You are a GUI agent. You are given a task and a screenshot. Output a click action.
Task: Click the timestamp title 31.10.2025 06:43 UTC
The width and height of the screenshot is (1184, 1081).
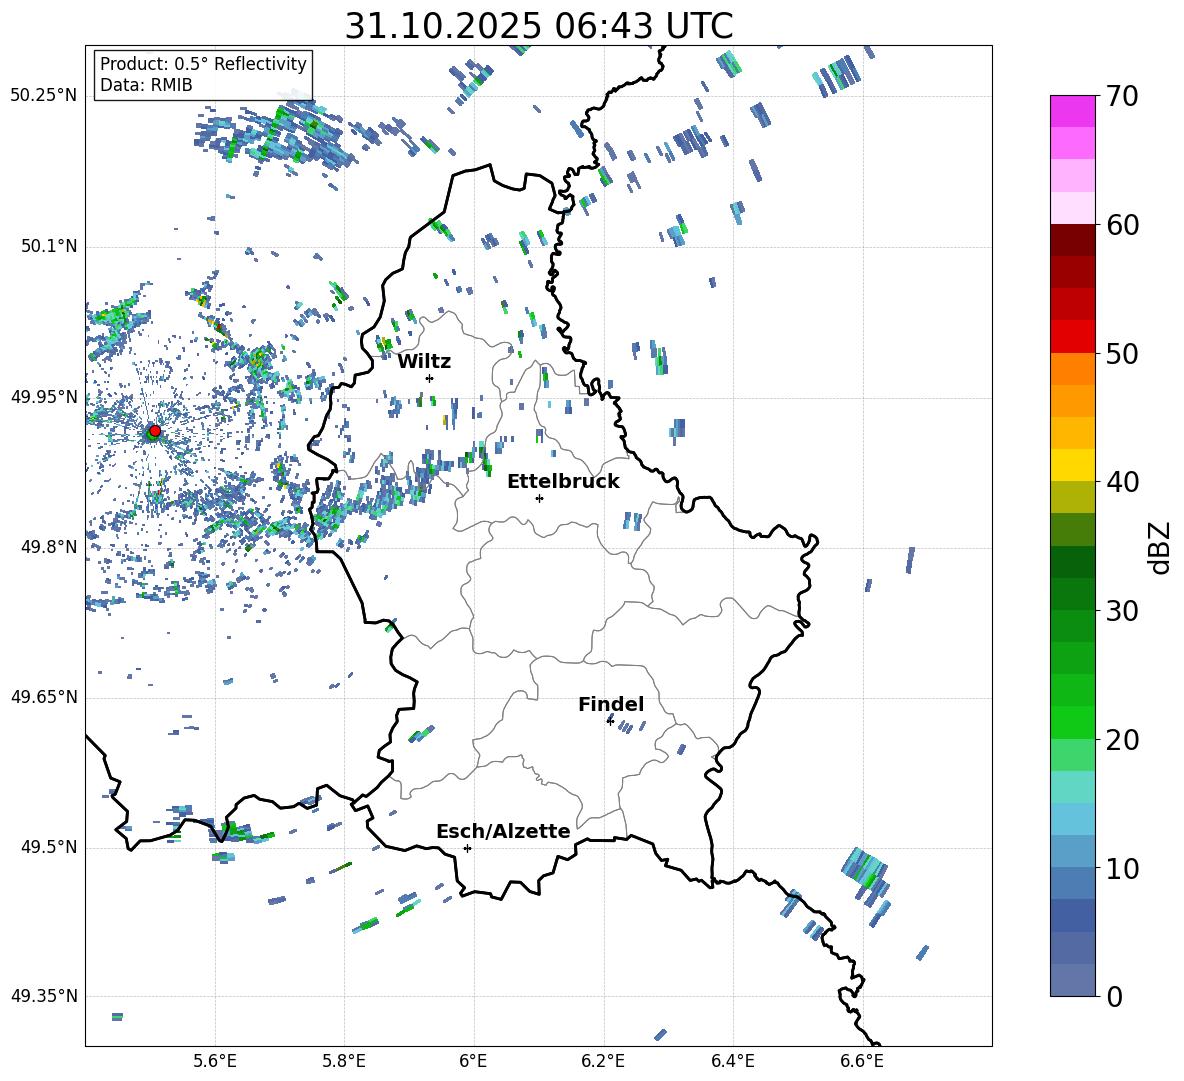(538, 26)
